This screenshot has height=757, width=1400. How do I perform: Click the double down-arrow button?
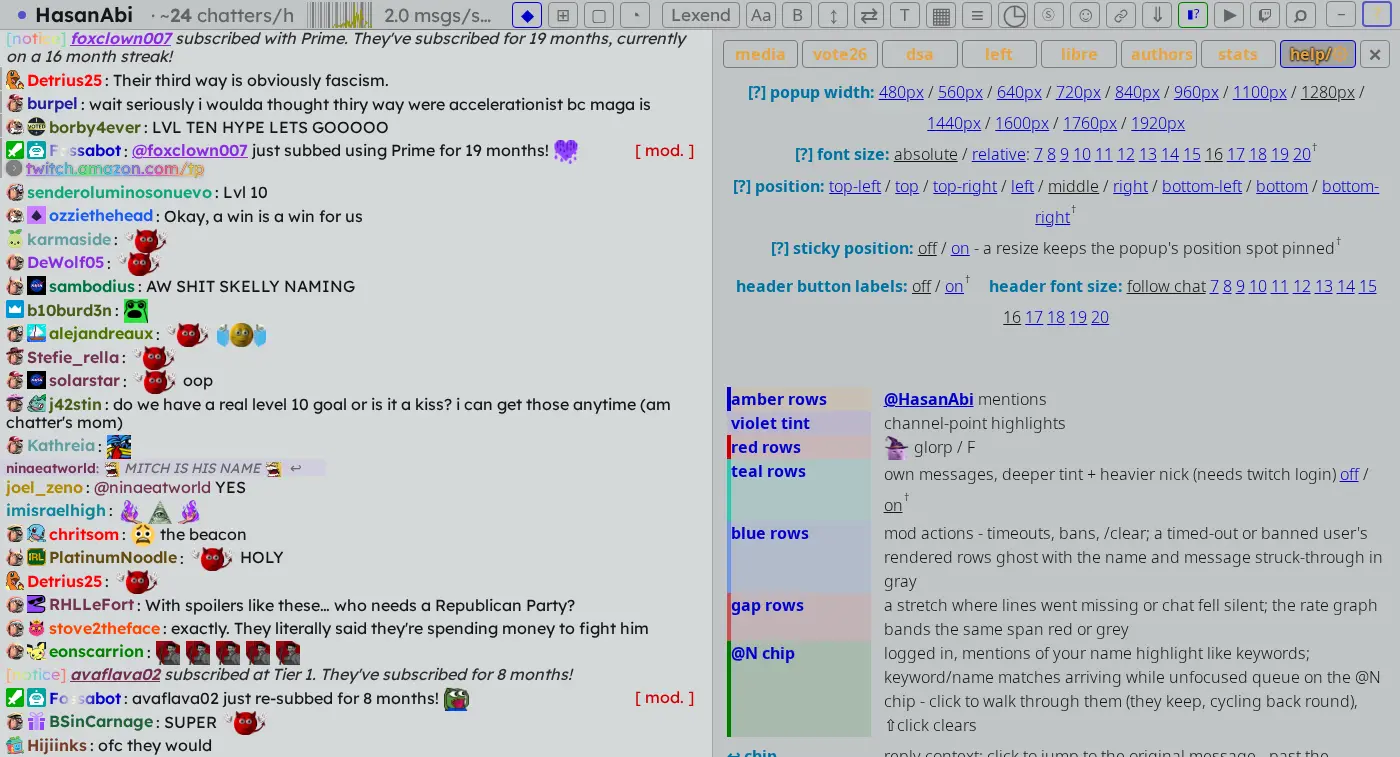click(x=1157, y=15)
